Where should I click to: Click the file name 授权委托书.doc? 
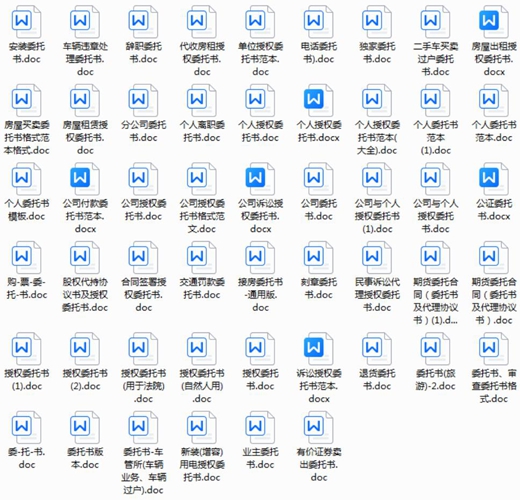tap(260, 379)
